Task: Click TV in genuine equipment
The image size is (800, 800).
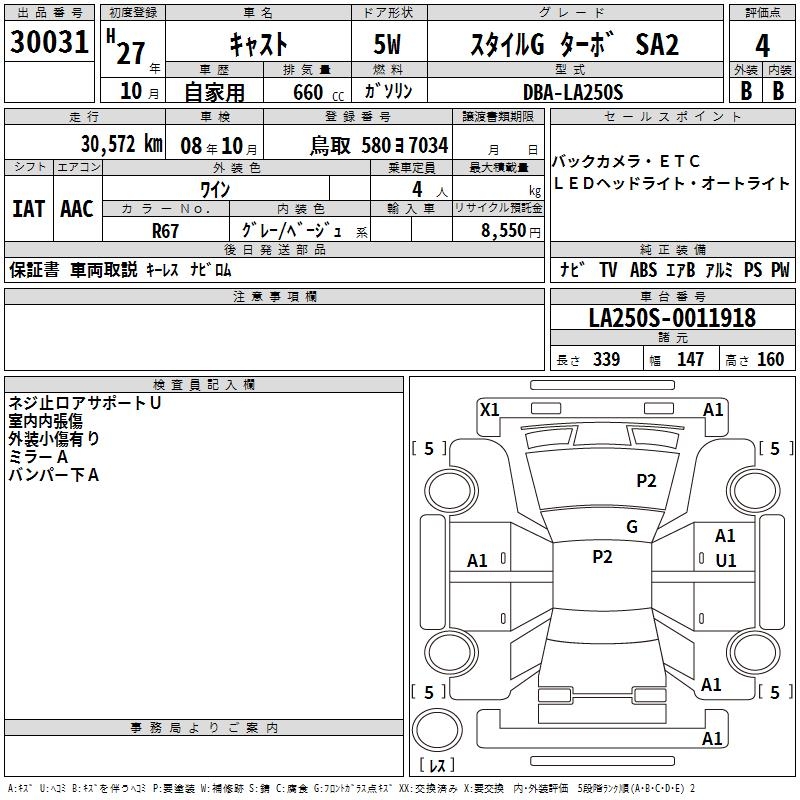Action: 608,270
